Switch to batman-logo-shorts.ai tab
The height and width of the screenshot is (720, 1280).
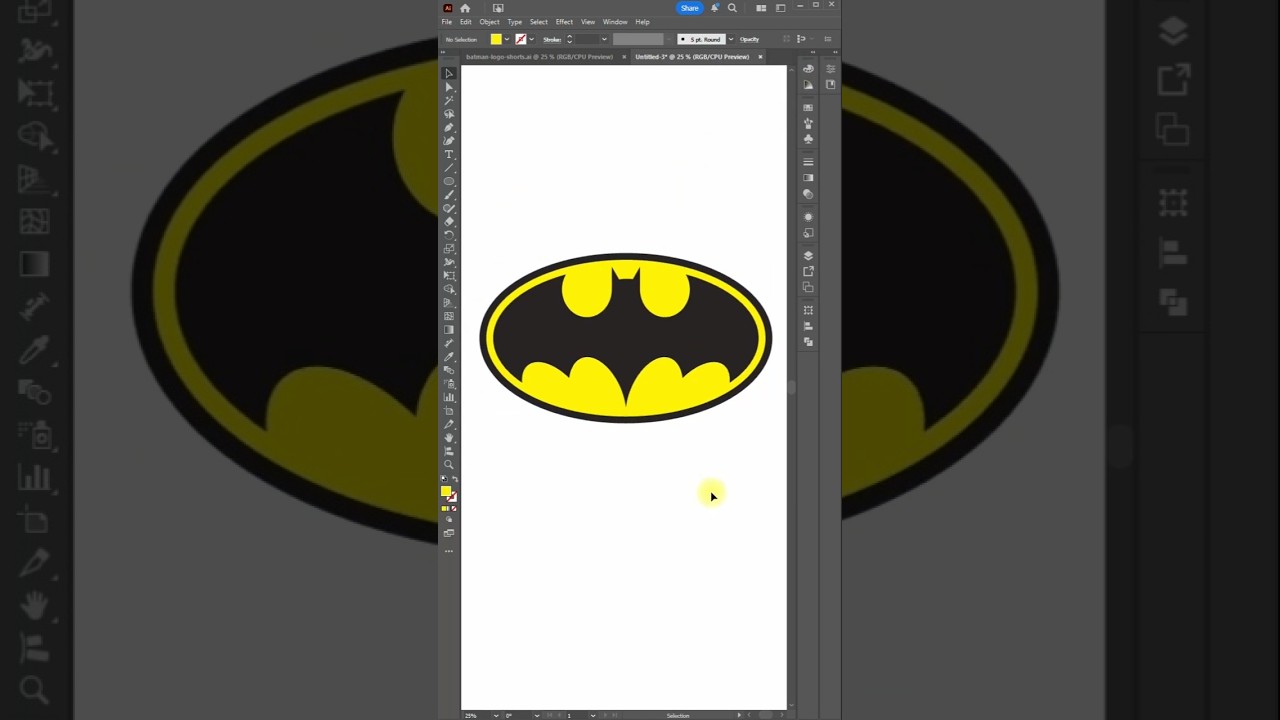point(540,57)
